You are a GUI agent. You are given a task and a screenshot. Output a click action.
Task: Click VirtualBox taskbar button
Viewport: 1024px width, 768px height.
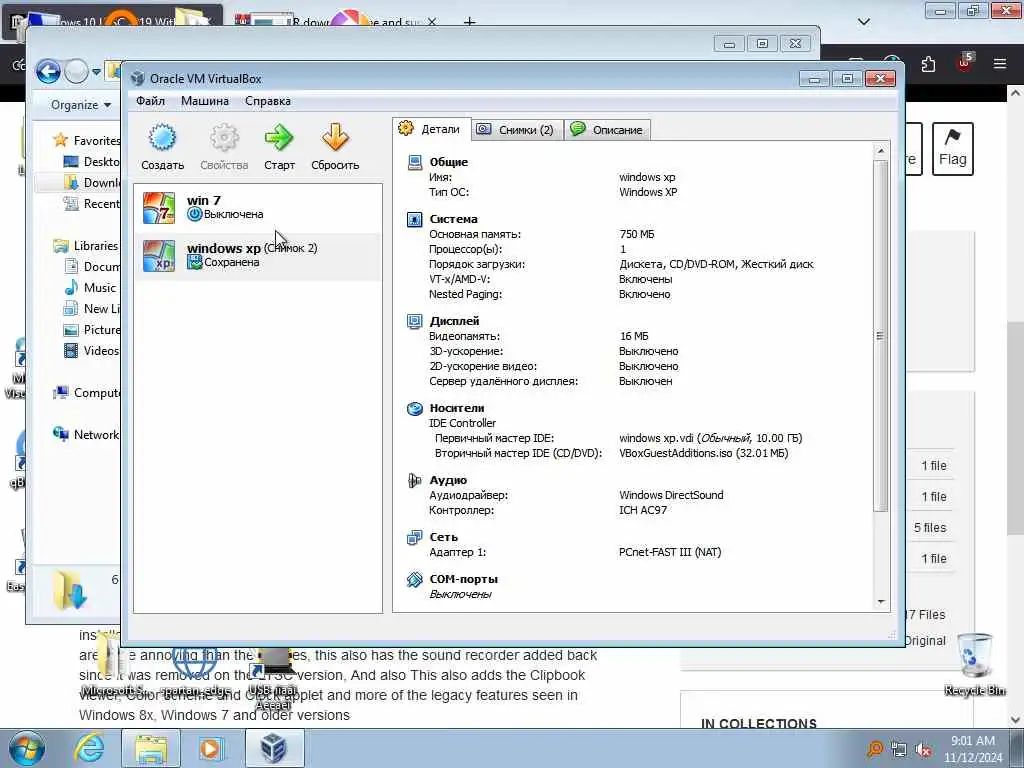[274, 748]
